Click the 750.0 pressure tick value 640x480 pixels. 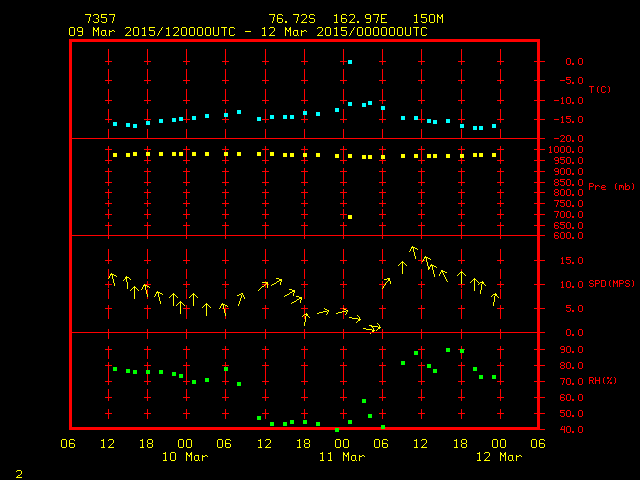(569, 204)
